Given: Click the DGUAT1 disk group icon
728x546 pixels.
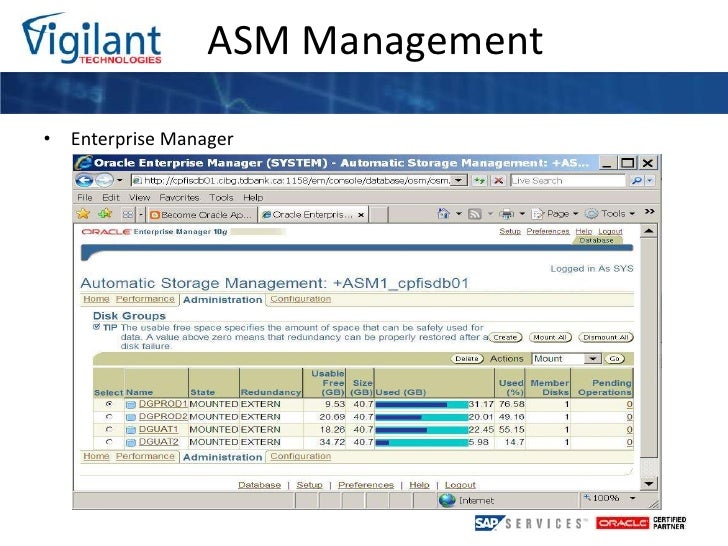Looking at the screenshot, I should pos(131,430).
